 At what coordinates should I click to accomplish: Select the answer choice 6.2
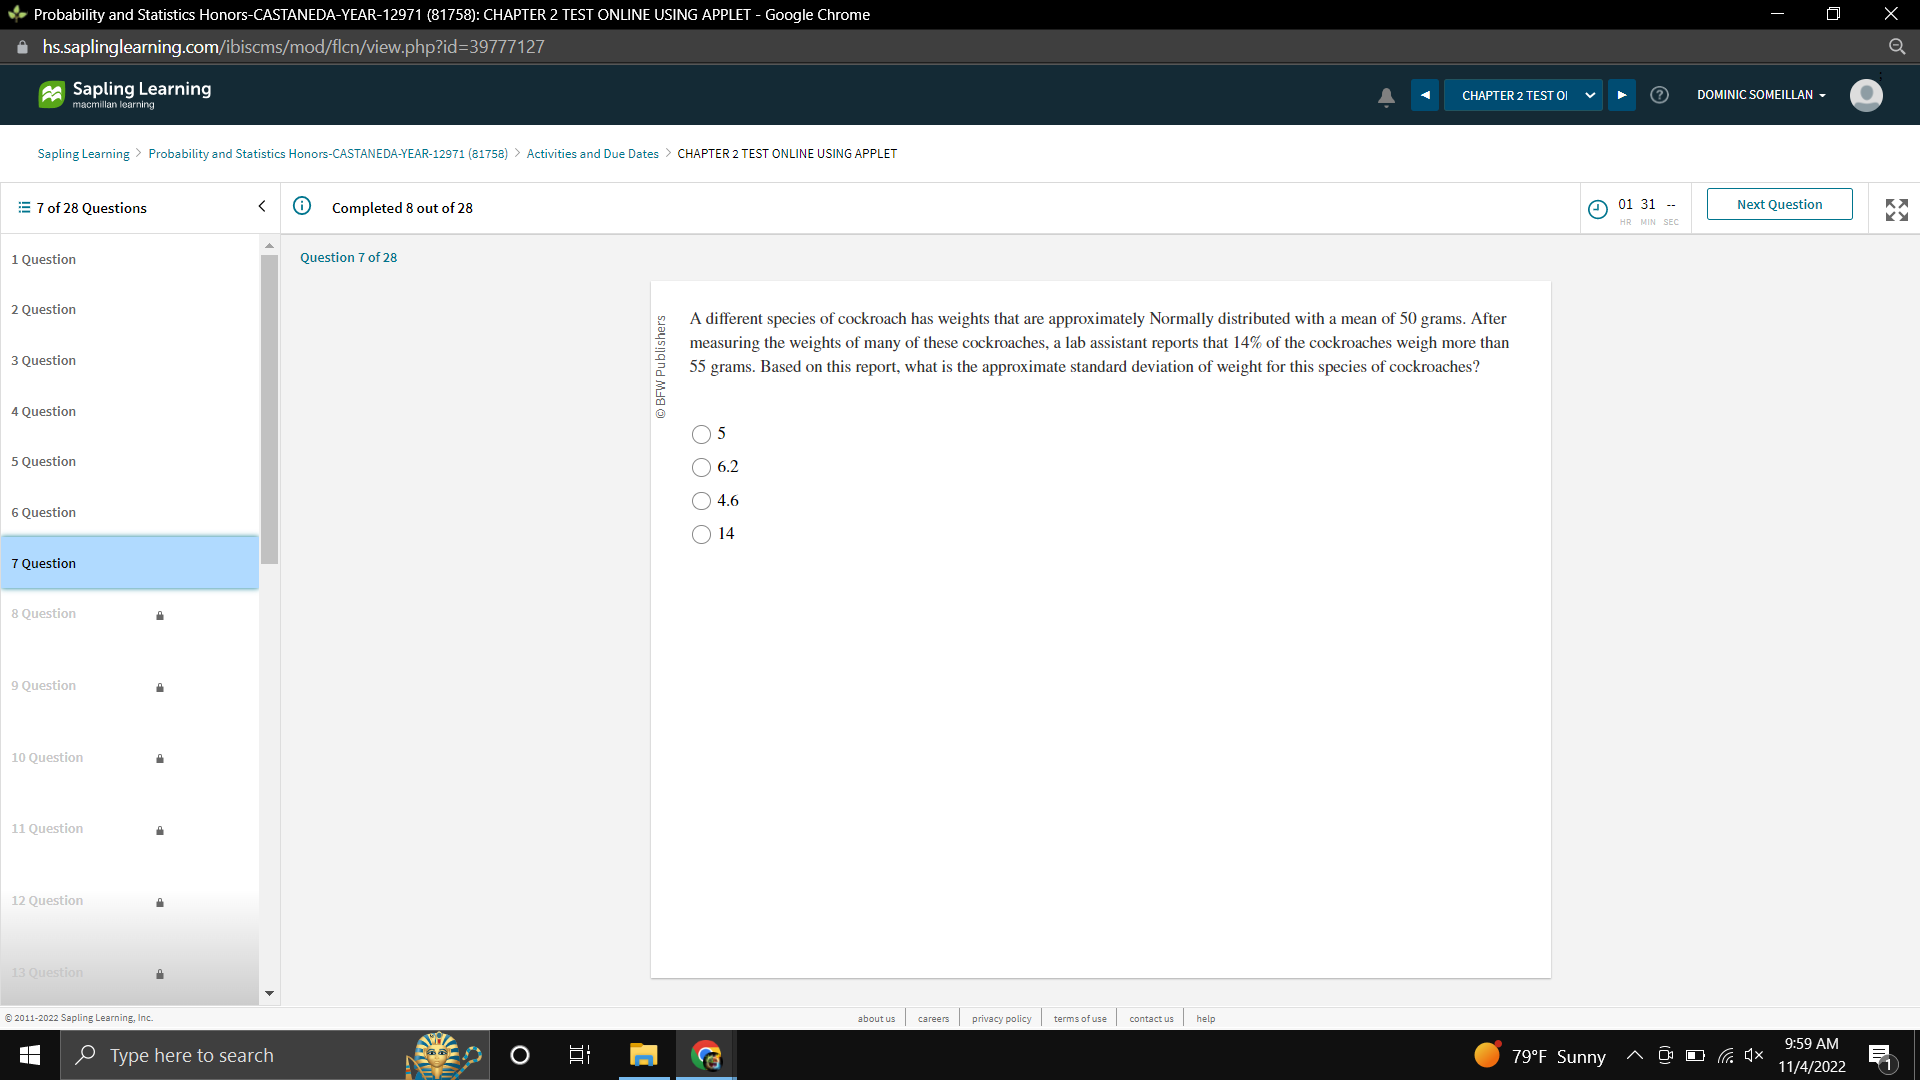[x=701, y=467]
